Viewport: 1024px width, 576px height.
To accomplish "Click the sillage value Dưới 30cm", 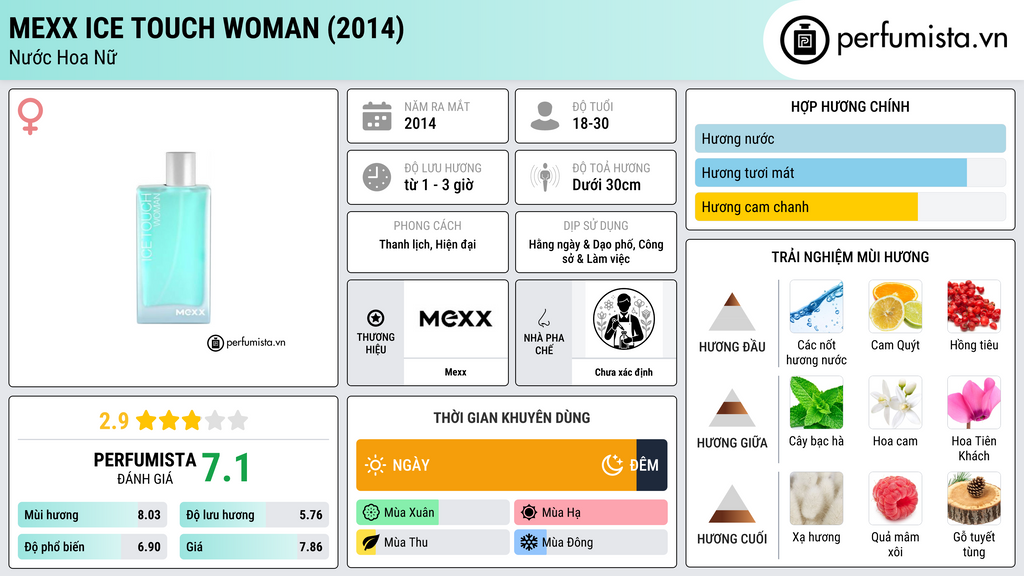I will tap(607, 185).
